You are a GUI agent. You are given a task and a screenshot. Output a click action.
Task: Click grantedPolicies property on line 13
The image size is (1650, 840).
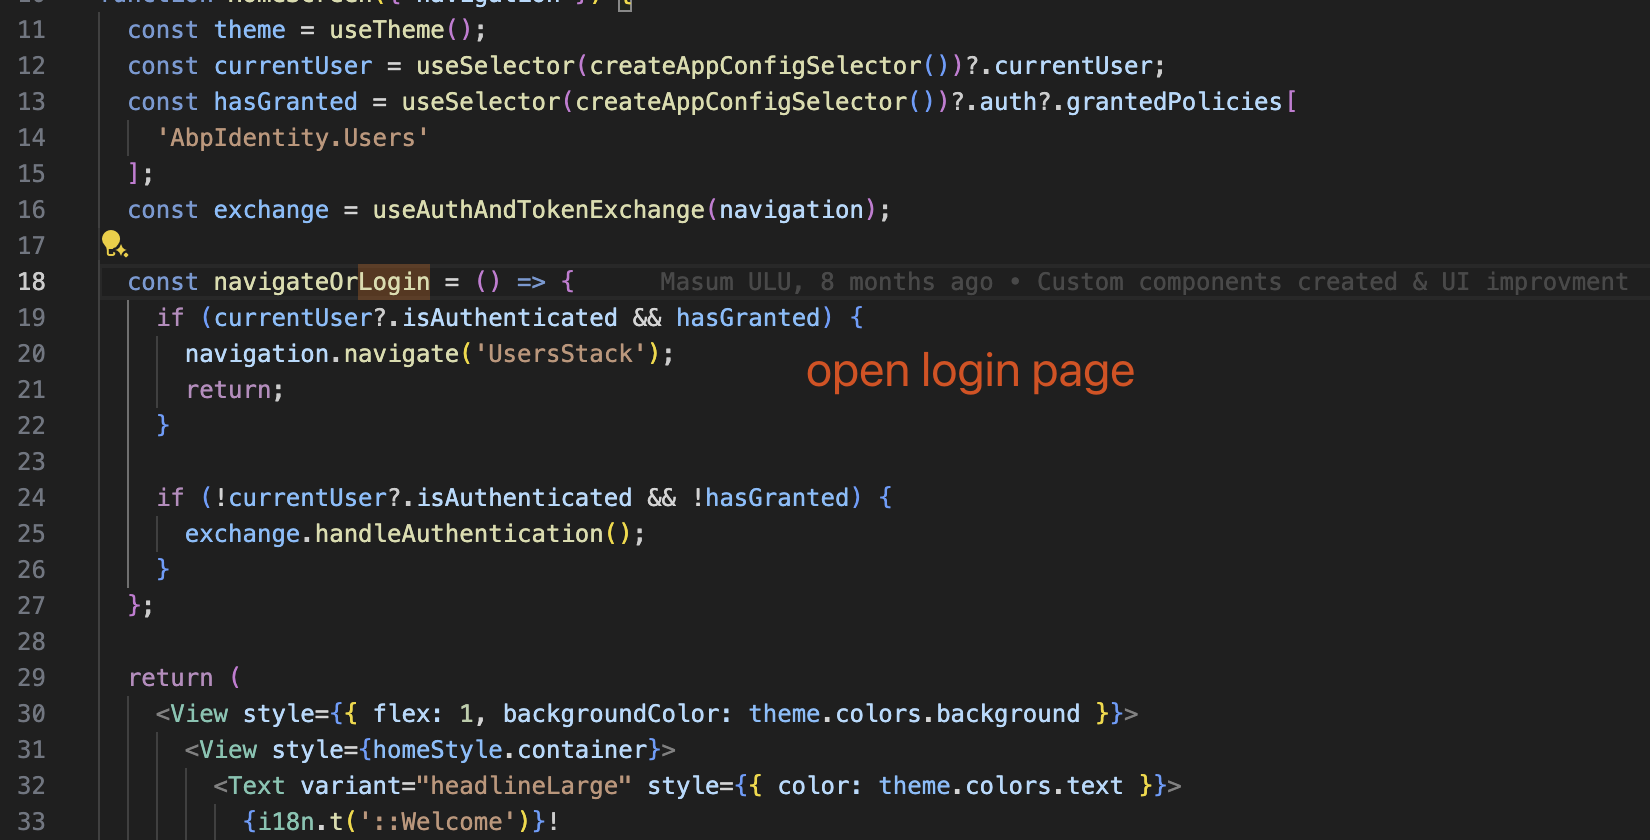tap(1173, 102)
